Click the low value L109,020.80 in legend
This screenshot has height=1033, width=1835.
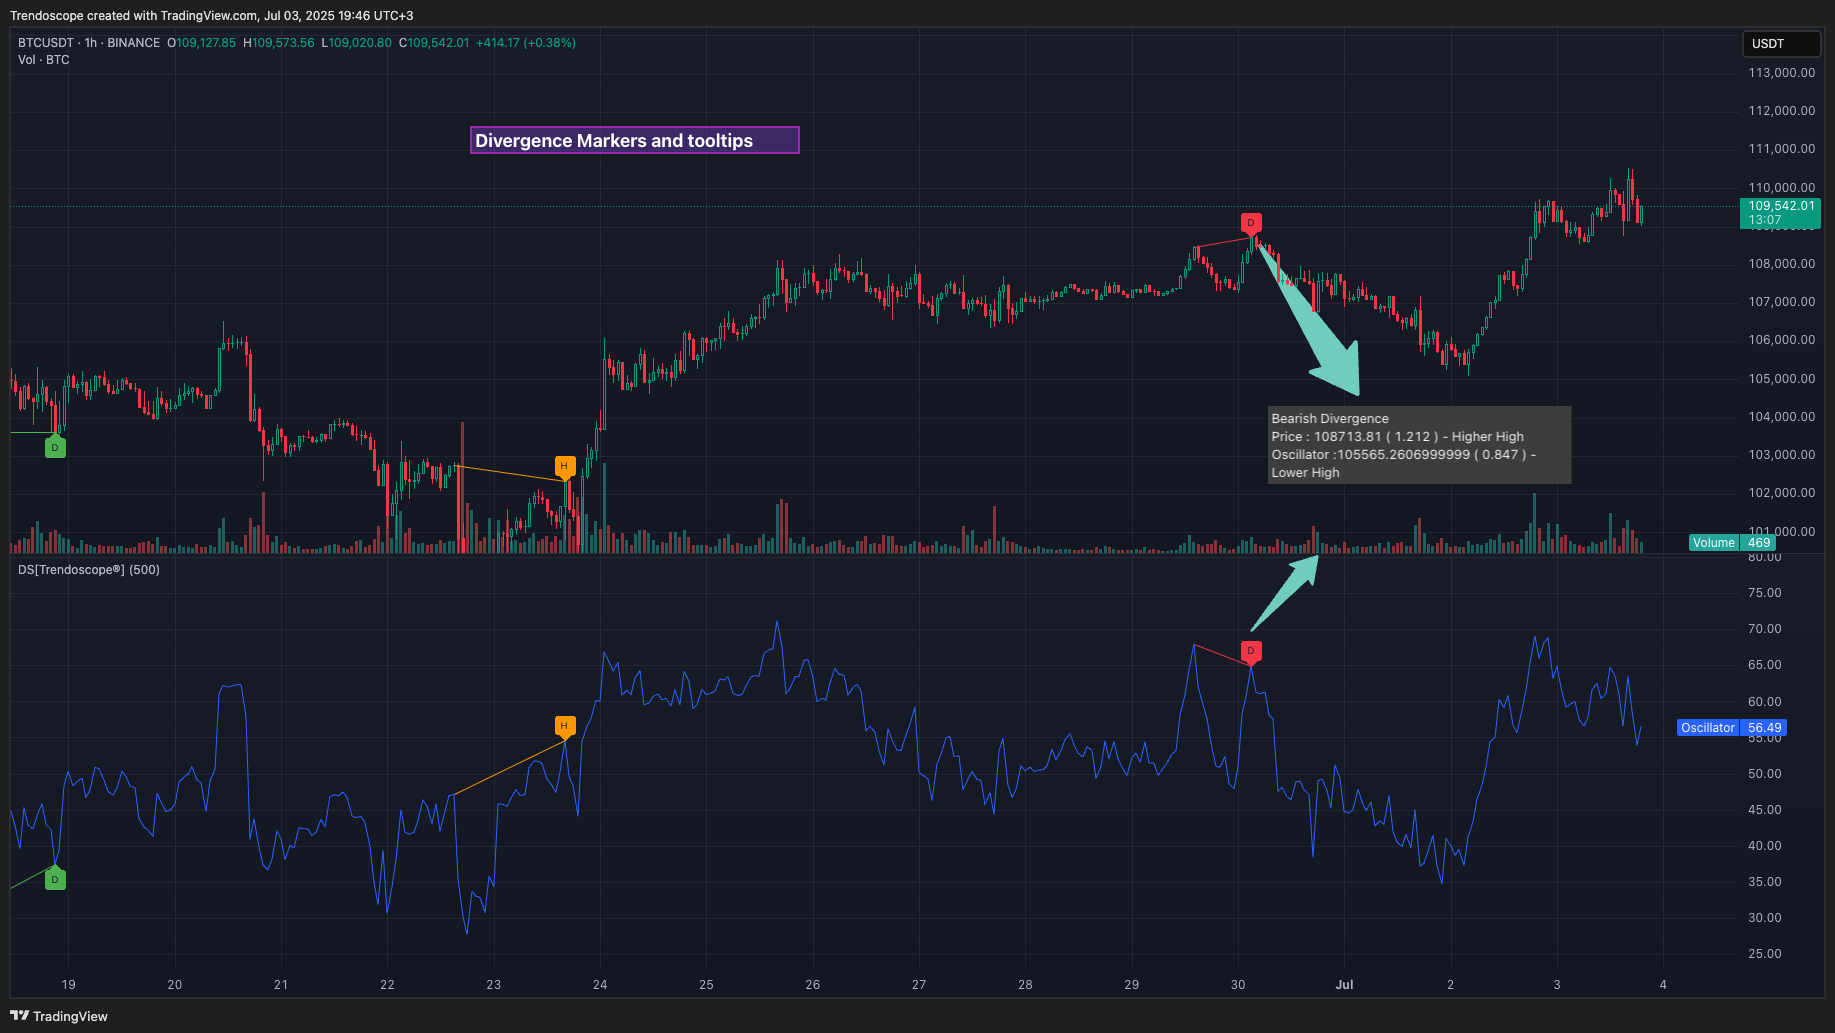(x=357, y=43)
